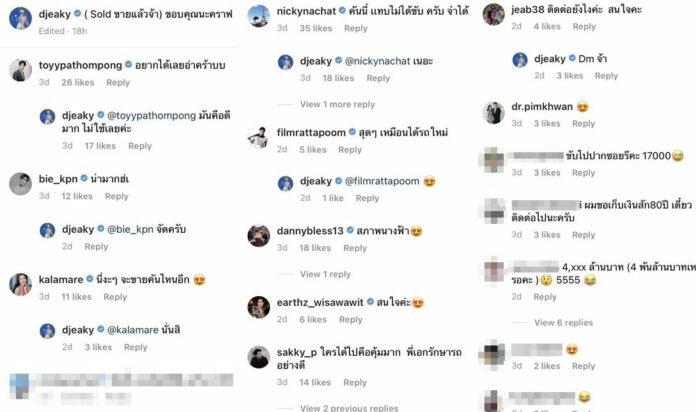Show "View 2 previous replies"
The height and width of the screenshot is (412, 696).
tap(349, 408)
